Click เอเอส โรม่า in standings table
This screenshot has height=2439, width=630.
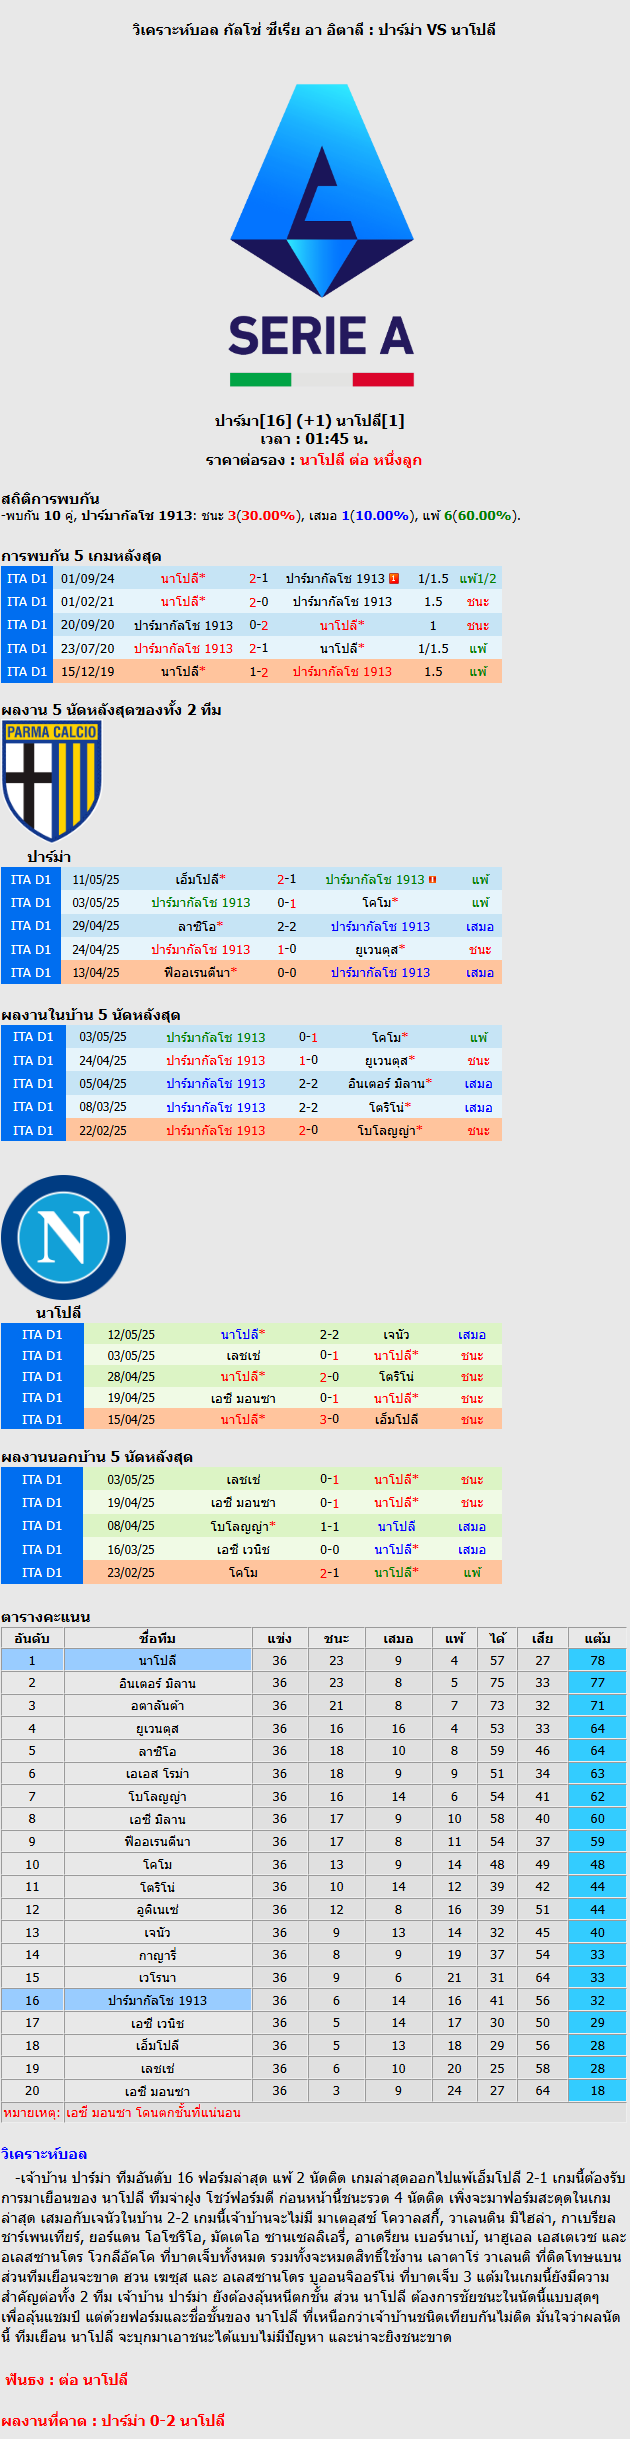[158, 1774]
